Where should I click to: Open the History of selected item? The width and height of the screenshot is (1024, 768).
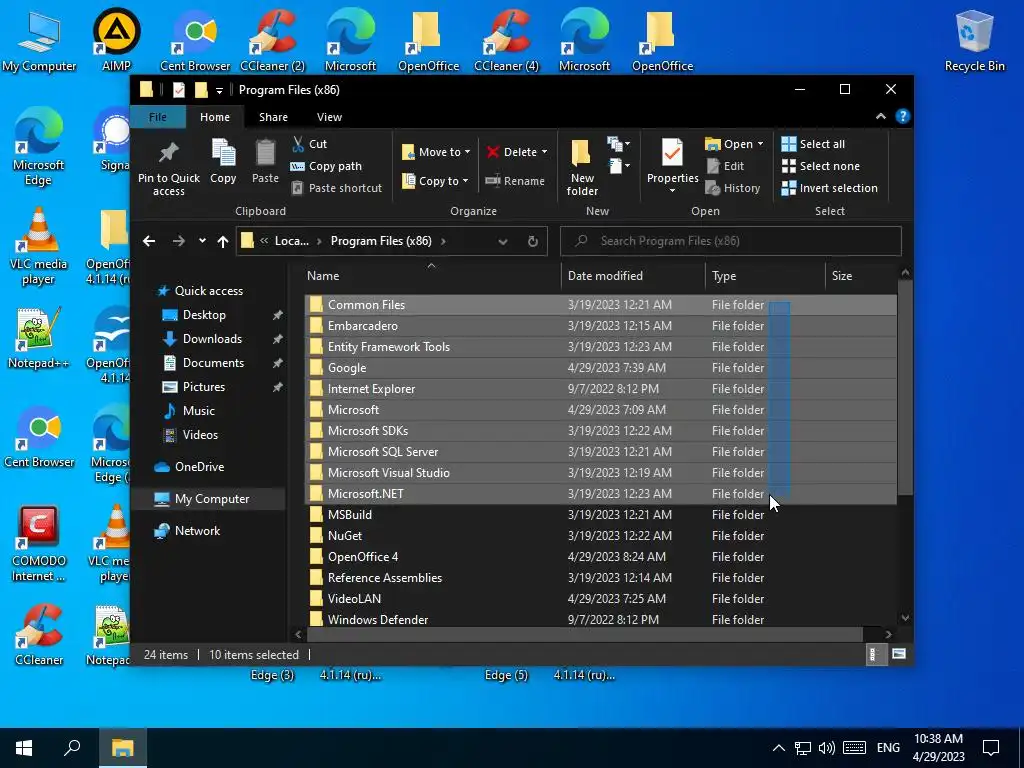pyautogui.click(x=733, y=188)
